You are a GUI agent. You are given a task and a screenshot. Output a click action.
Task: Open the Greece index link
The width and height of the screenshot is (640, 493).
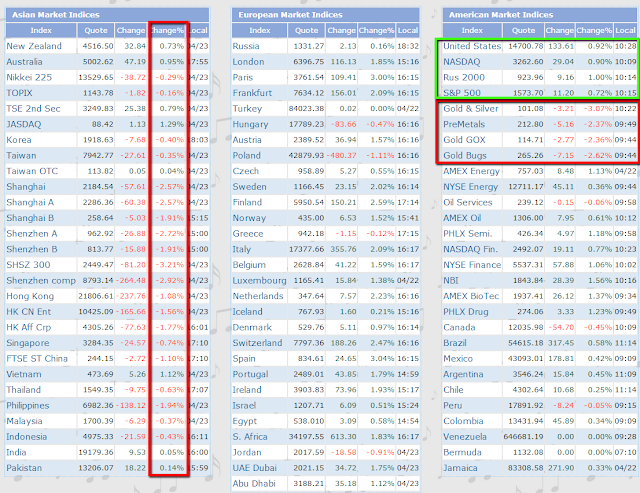tap(248, 233)
